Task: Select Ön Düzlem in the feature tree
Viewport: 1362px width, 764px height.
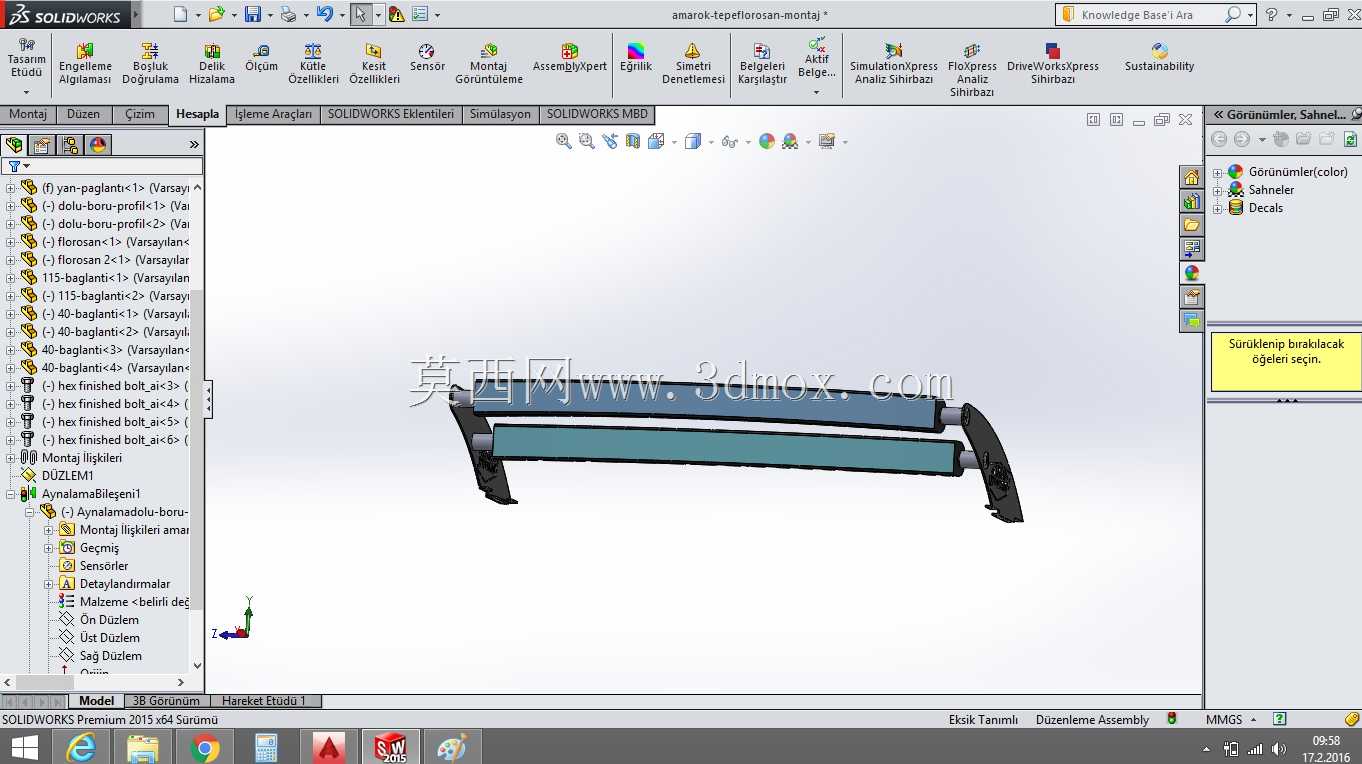Action: tap(109, 620)
